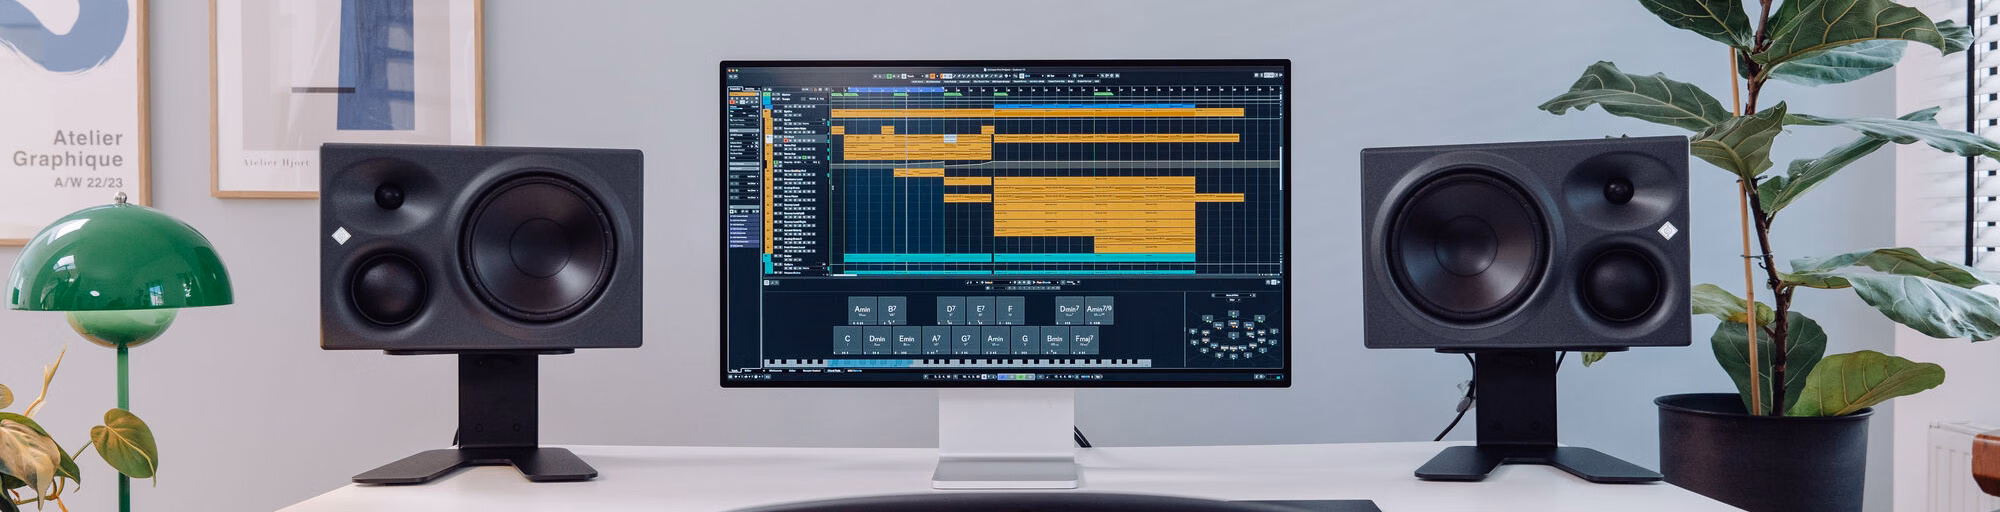Click the chord pads keyboard strip
The image size is (2000, 512).
[957, 363]
